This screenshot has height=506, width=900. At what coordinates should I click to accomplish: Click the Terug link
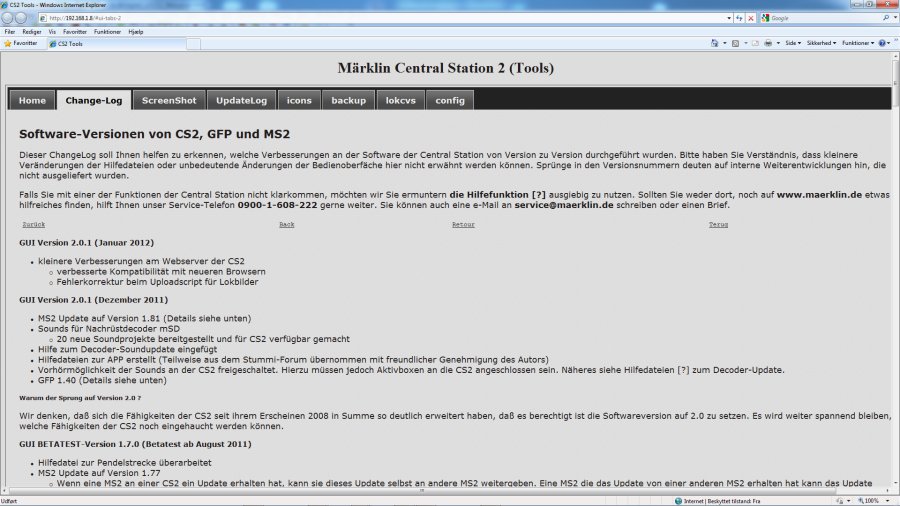pos(718,224)
